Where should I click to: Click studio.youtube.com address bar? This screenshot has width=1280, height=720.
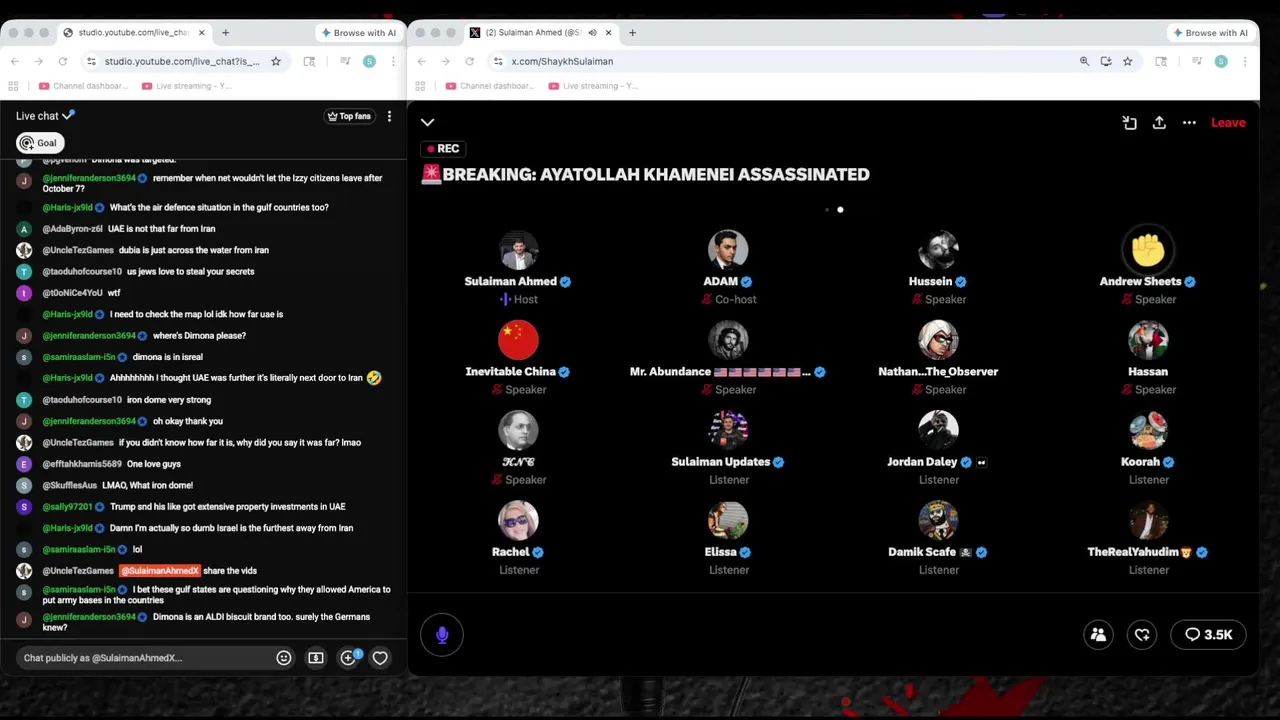(182, 61)
